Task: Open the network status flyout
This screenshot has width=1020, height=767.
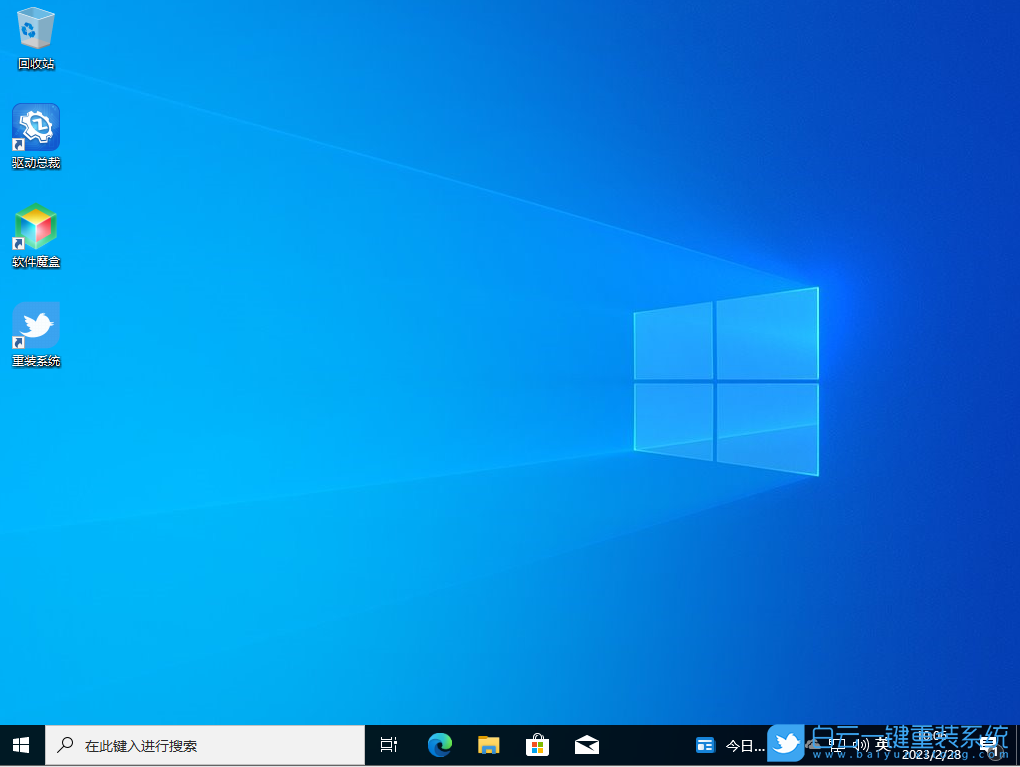Action: click(x=836, y=744)
